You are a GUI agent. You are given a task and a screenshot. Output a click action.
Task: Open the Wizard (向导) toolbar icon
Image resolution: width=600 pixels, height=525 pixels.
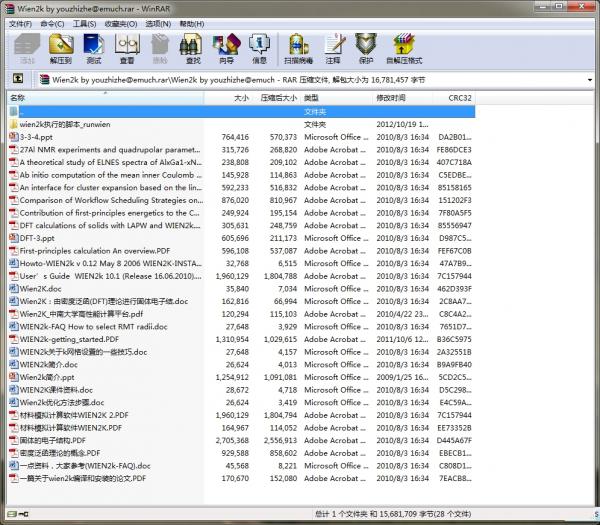[x=226, y=48]
